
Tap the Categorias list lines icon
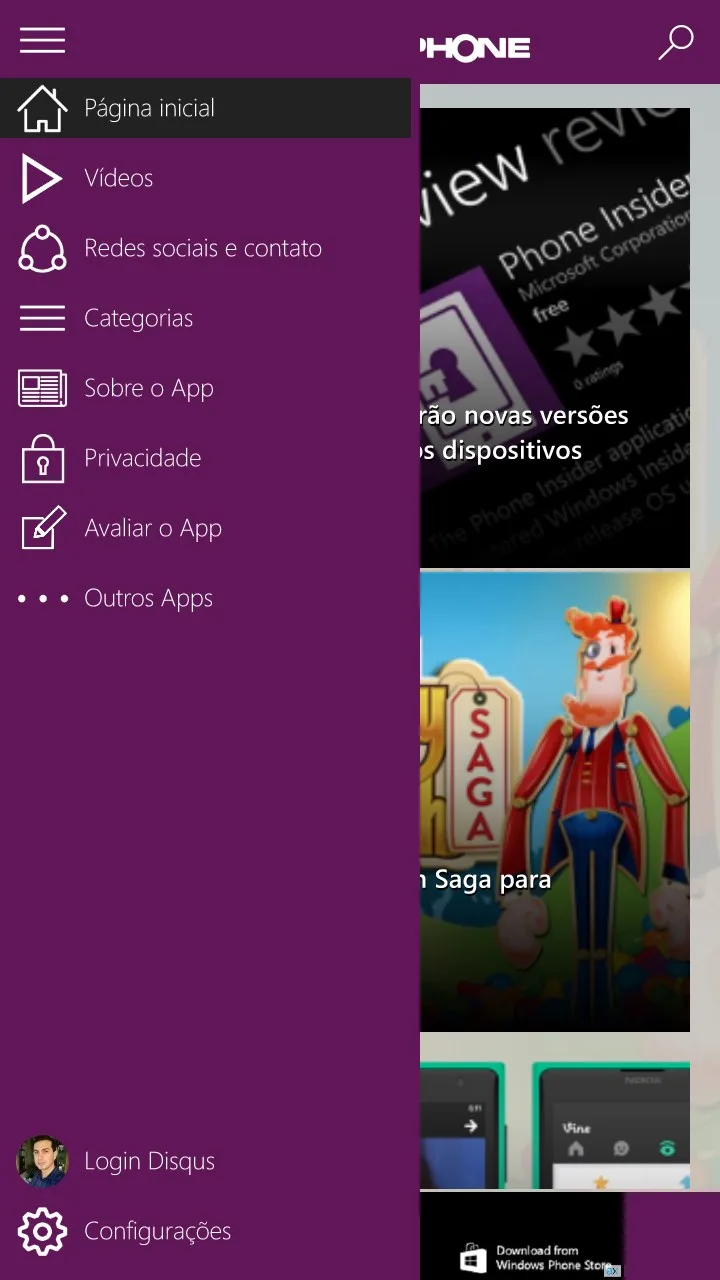click(42, 318)
